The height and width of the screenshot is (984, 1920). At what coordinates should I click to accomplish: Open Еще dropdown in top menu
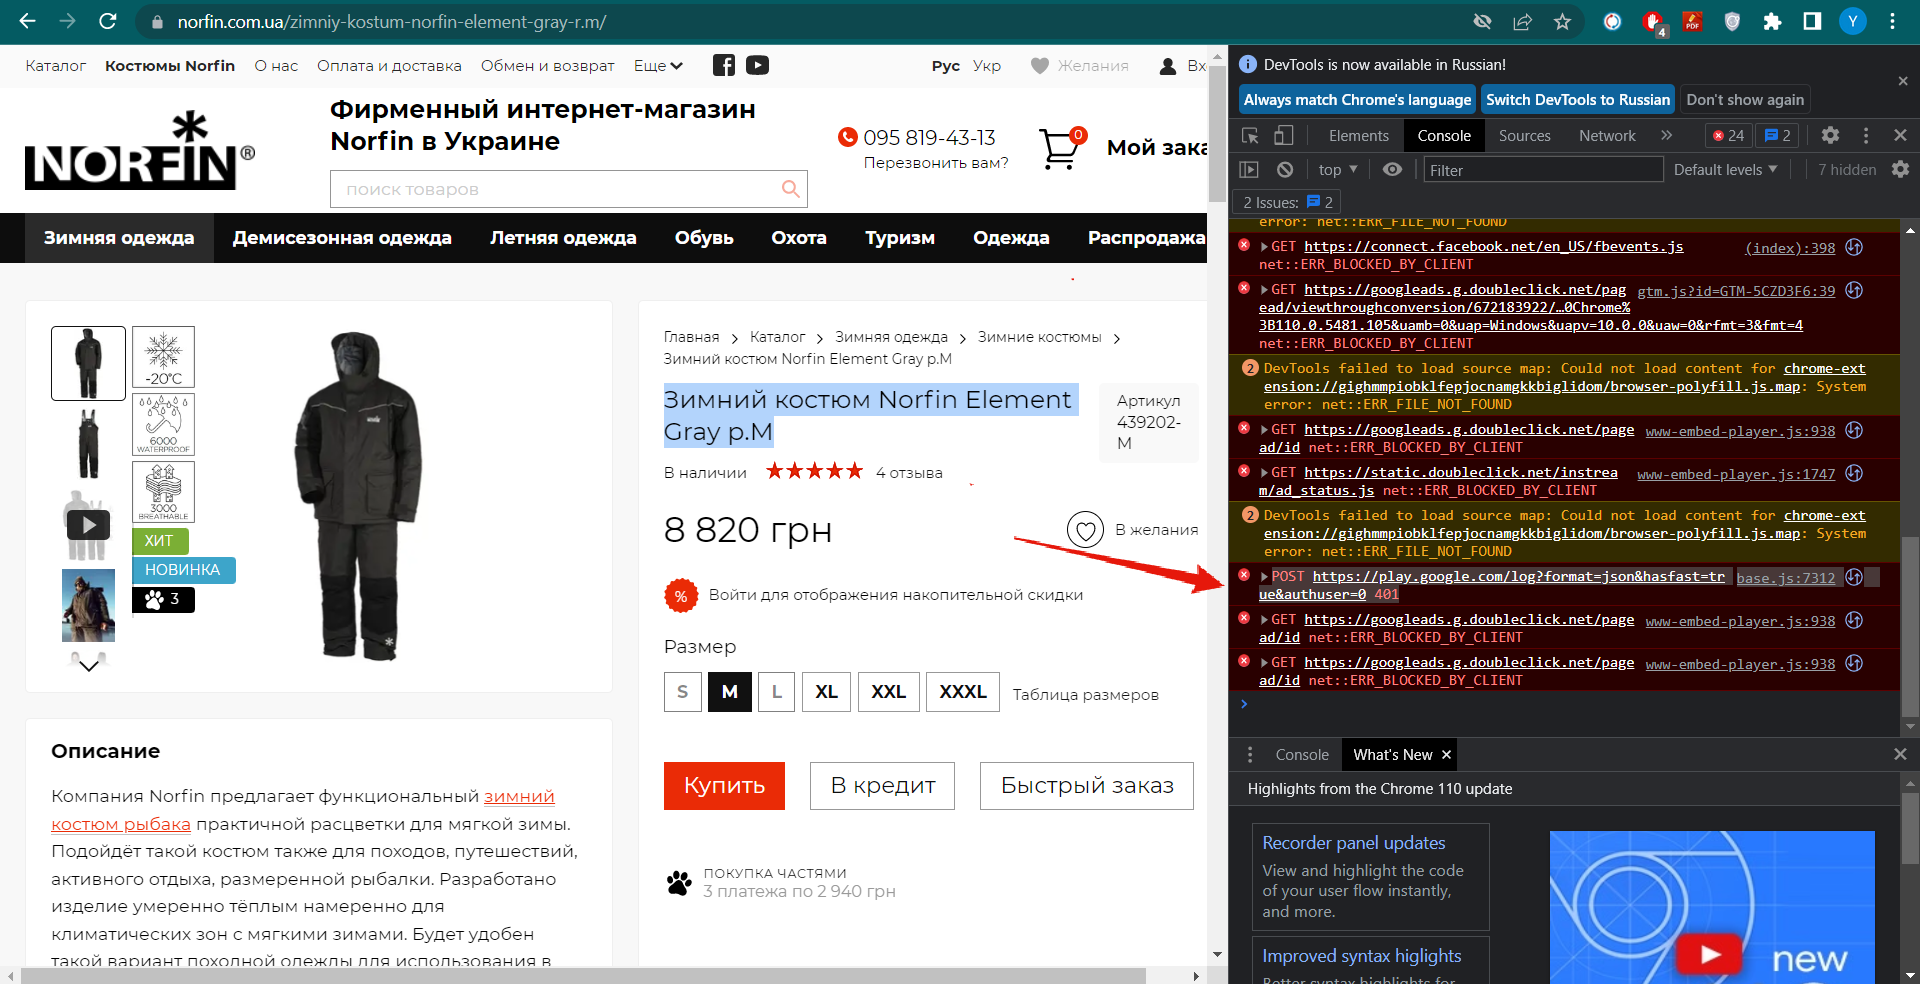(658, 66)
